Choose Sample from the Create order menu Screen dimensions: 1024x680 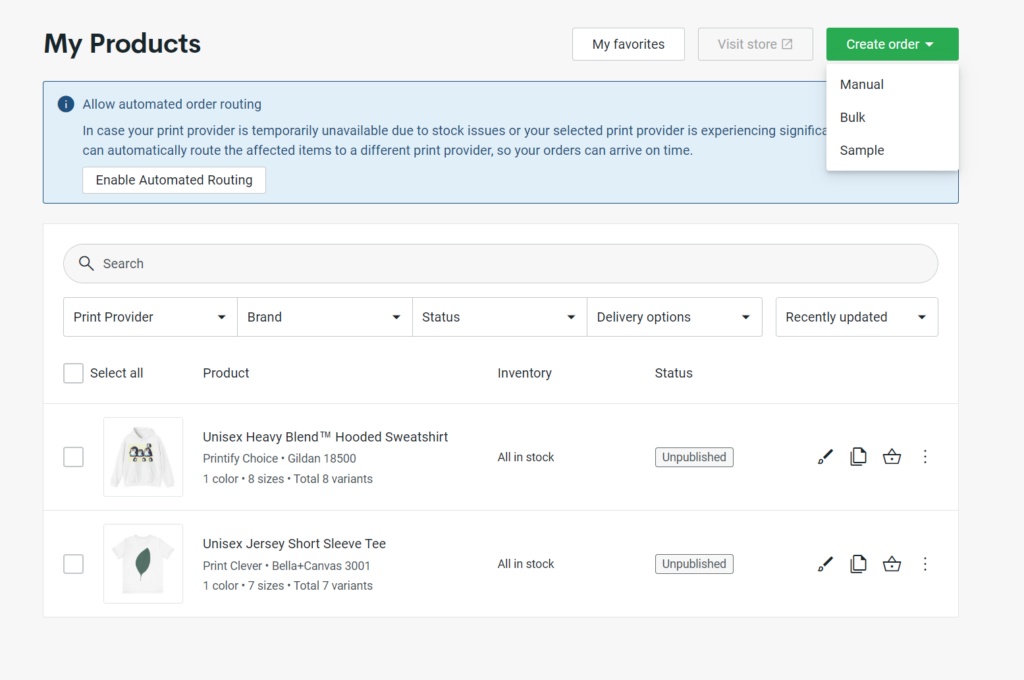(861, 150)
